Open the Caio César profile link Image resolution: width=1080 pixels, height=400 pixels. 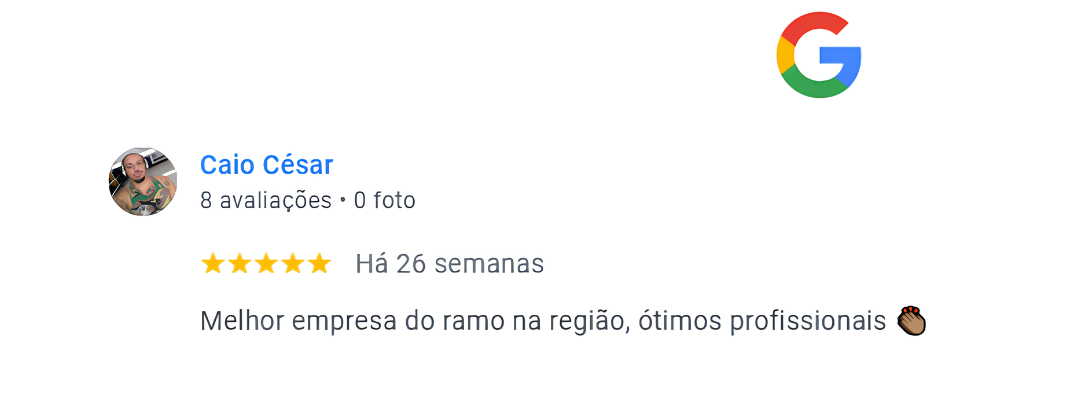(266, 165)
